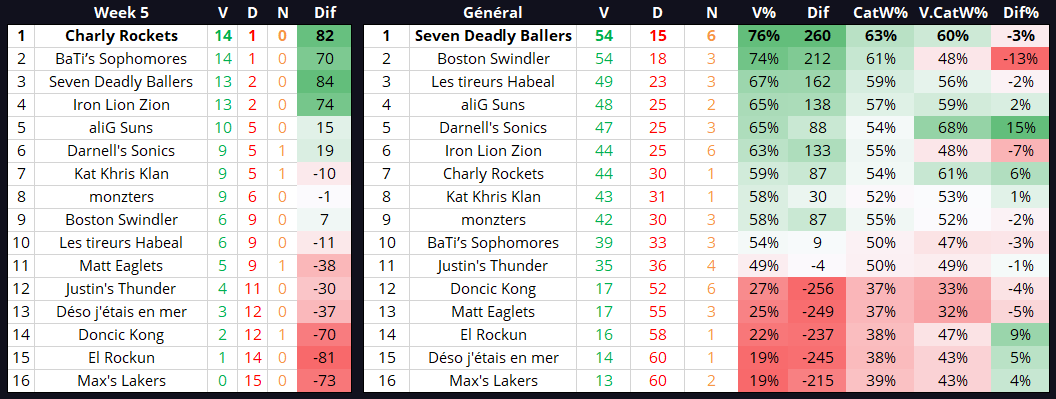Select the Dif% column header

[1020, 12]
